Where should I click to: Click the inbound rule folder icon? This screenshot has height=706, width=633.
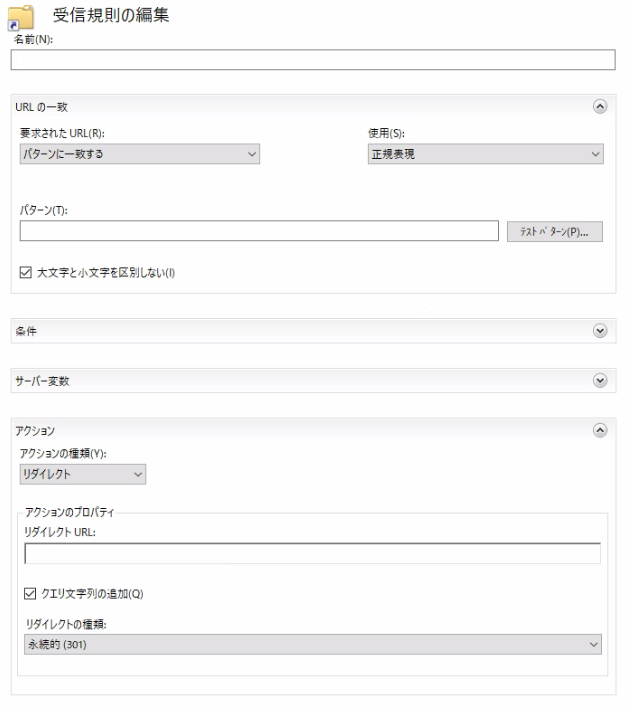pyautogui.click(x=21, y=18)
